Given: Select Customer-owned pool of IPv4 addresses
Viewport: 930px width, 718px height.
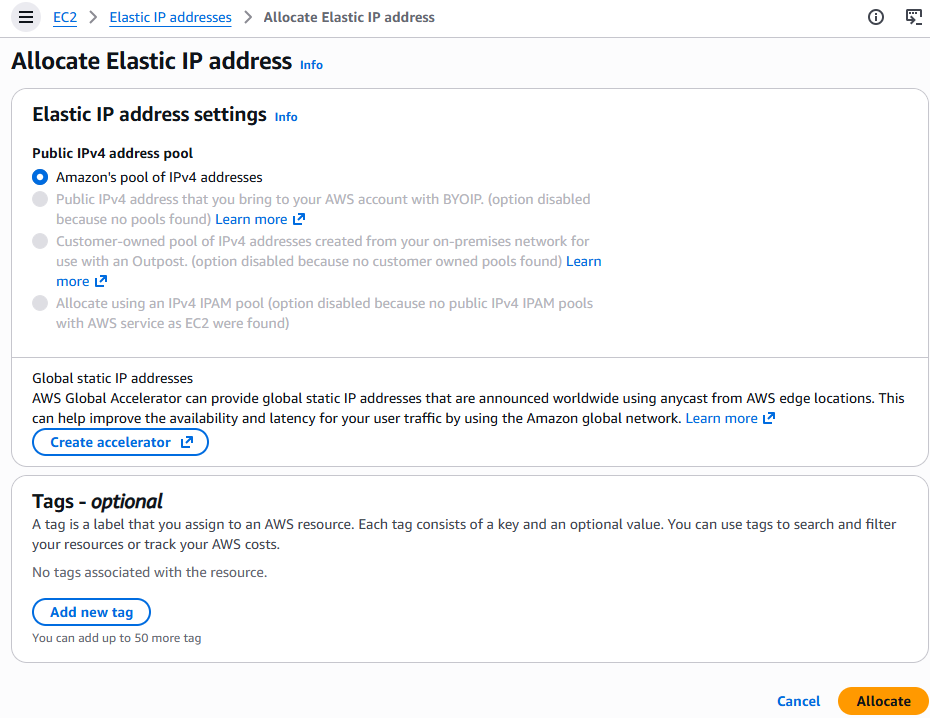Looking at the screenshot, I should 40,241.
